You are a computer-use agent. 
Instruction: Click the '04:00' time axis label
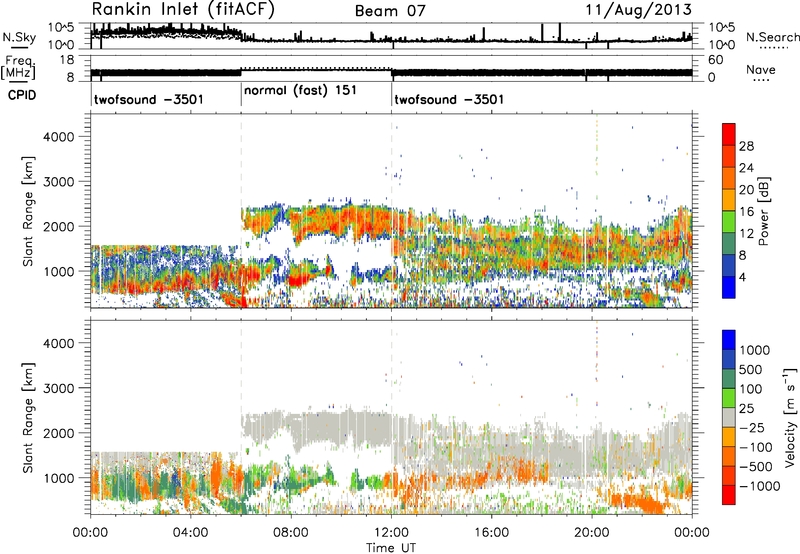[x=190, y=532]
